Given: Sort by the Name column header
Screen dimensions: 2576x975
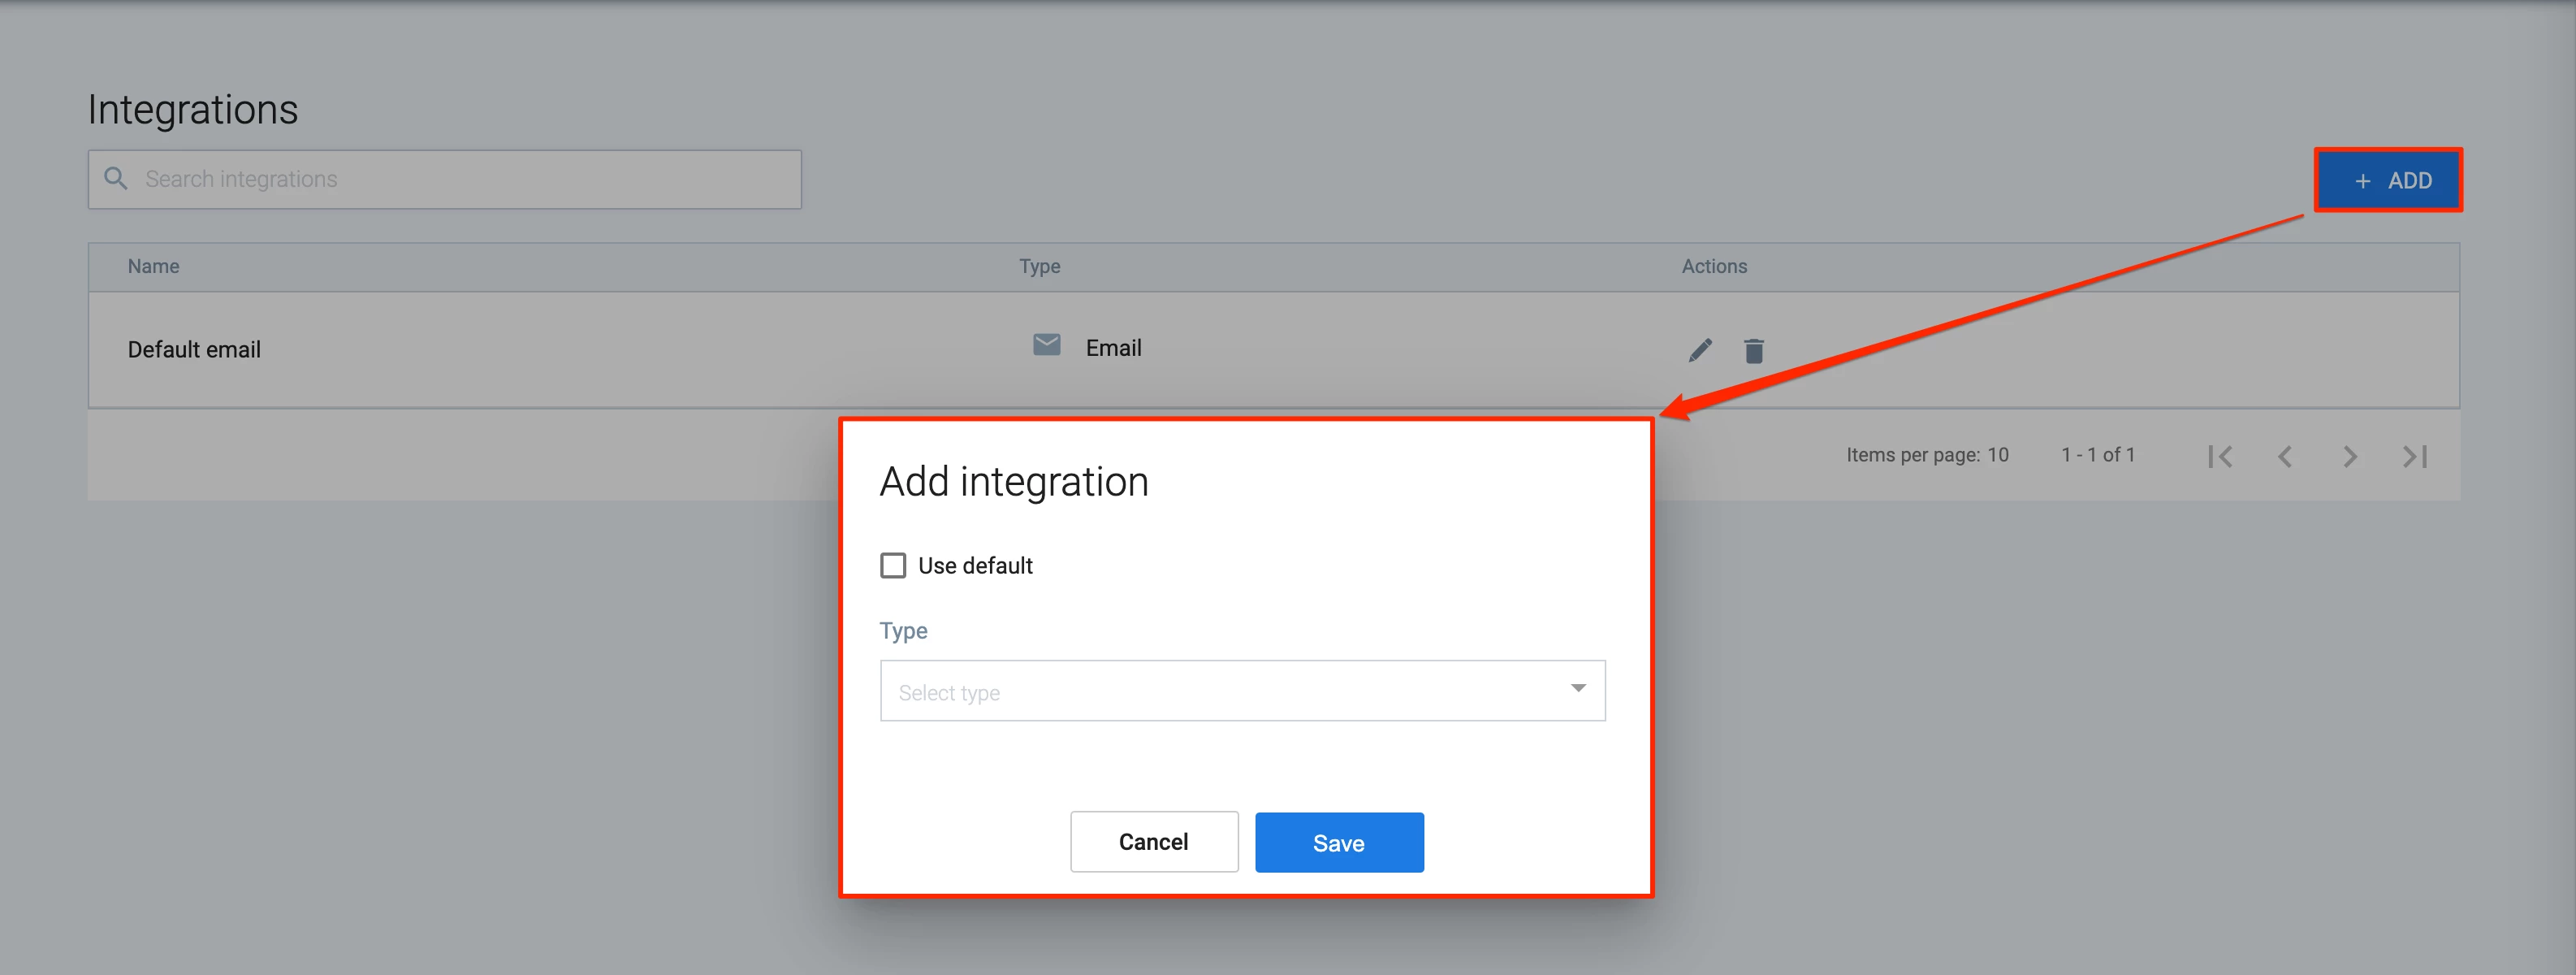Looking at the screenshot, I should pos(153,266).
